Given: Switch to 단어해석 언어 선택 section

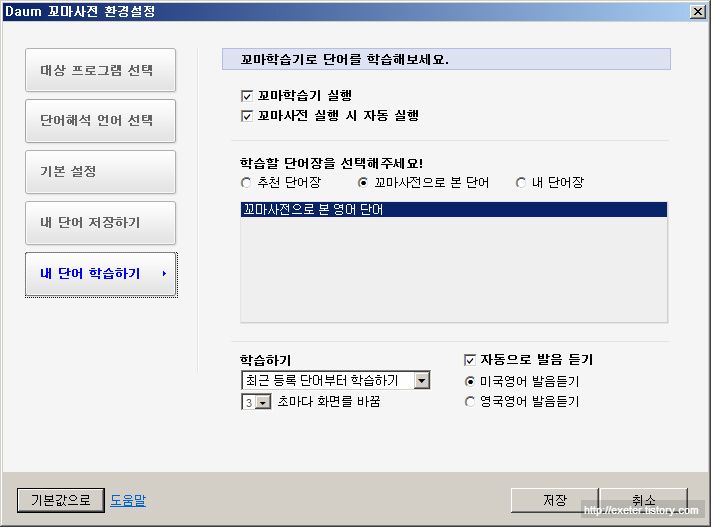Looking at the screenshot, I should point(100,121).
